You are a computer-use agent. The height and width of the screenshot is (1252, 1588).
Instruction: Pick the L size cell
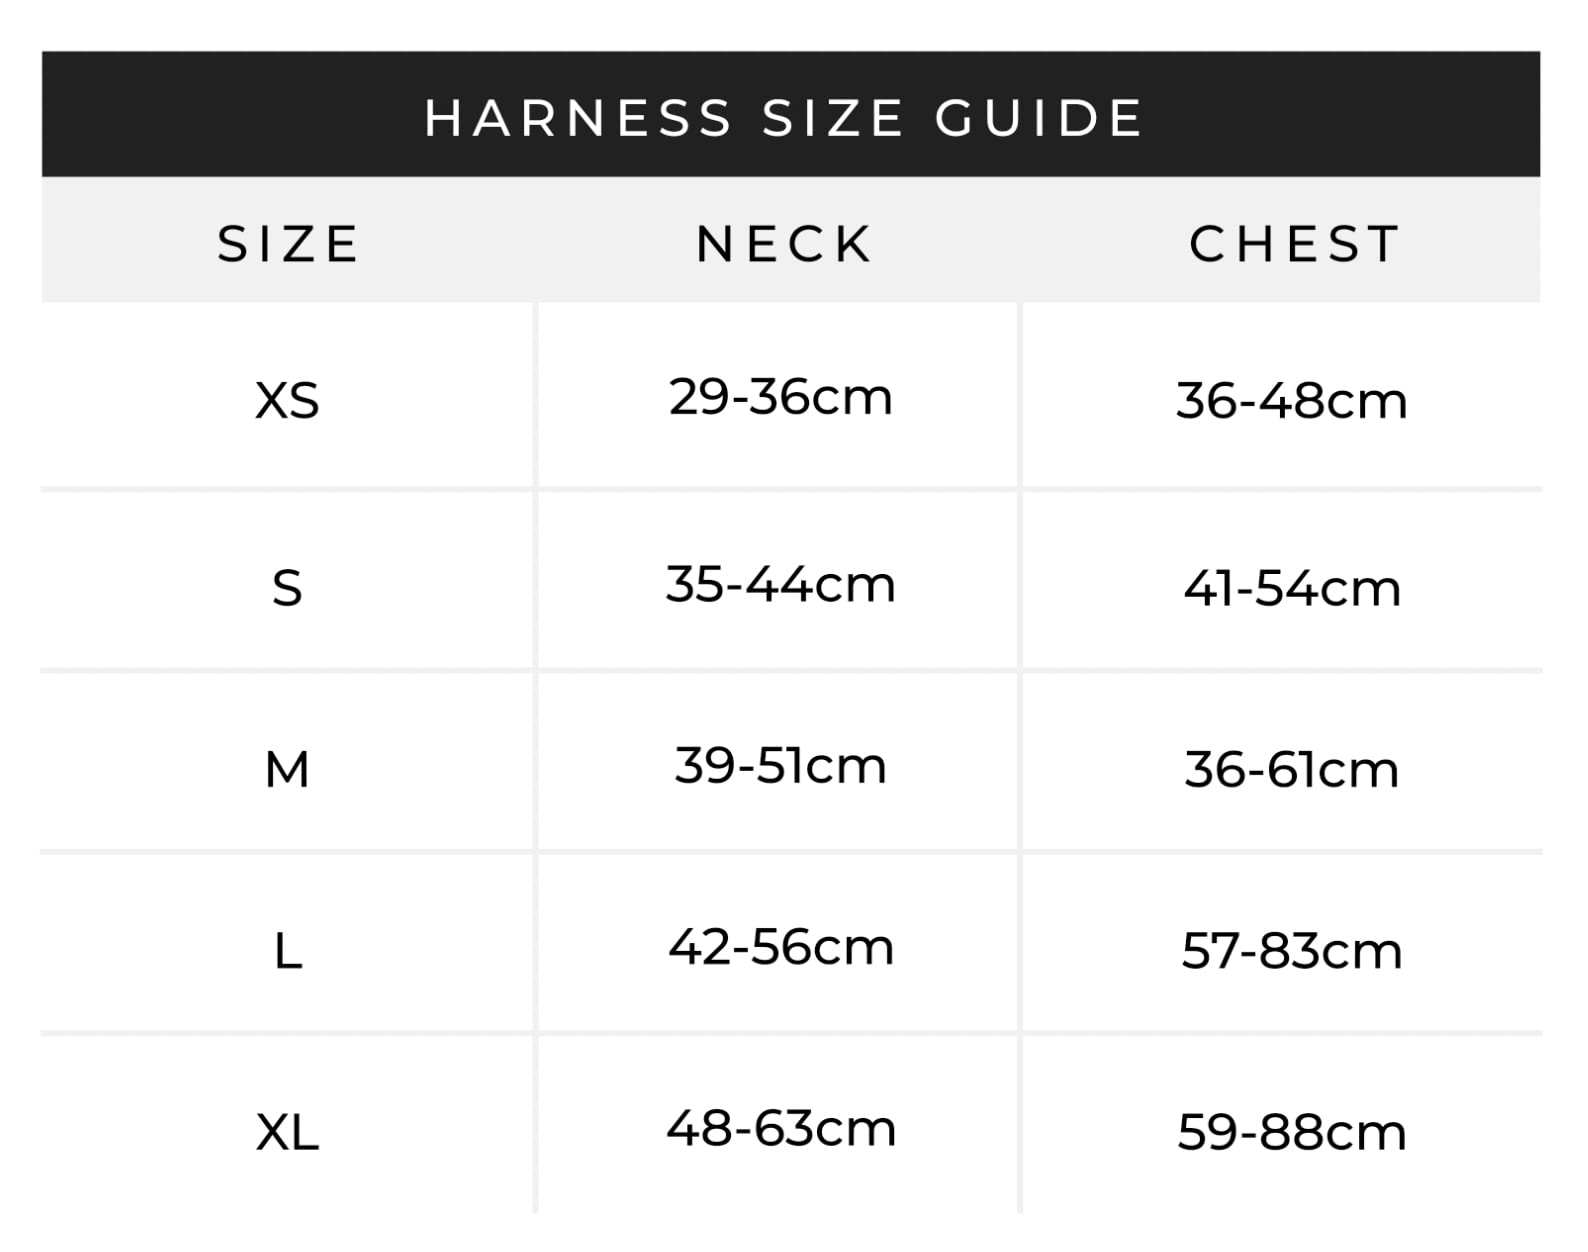287,951
